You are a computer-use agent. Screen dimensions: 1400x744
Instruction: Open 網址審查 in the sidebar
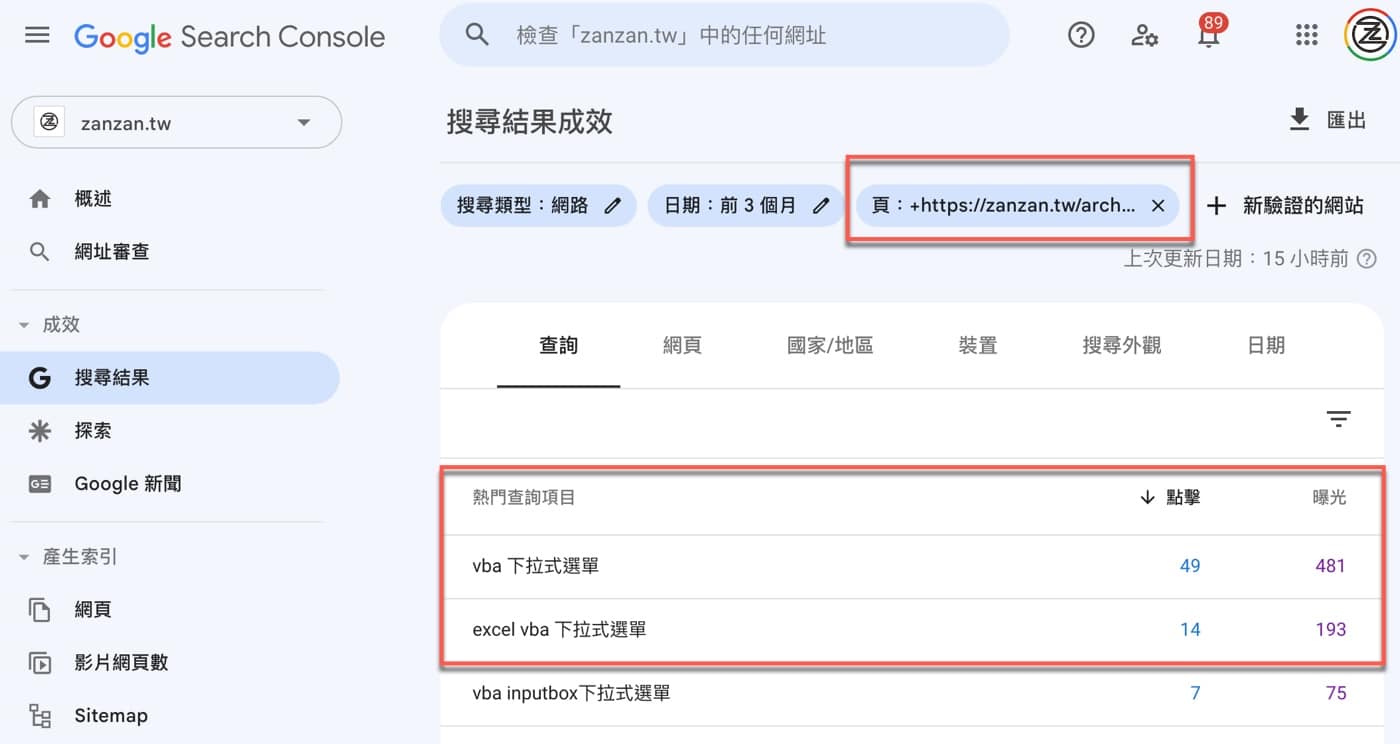[112, 252]
